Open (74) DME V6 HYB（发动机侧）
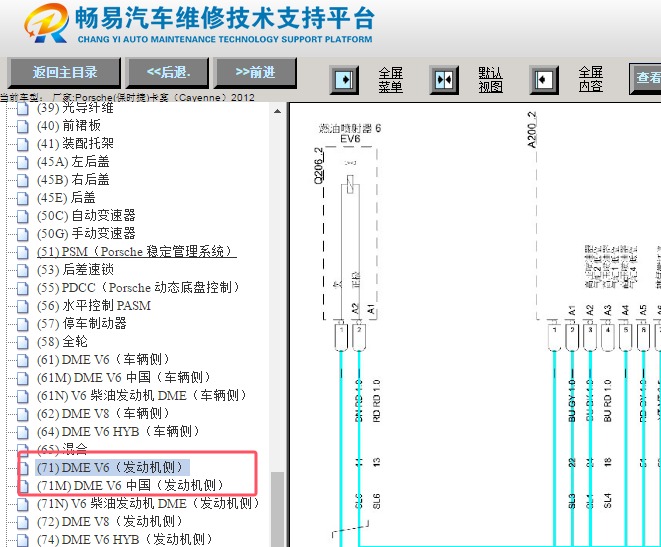This screenshot has width=661, height=547. [125, 539]
